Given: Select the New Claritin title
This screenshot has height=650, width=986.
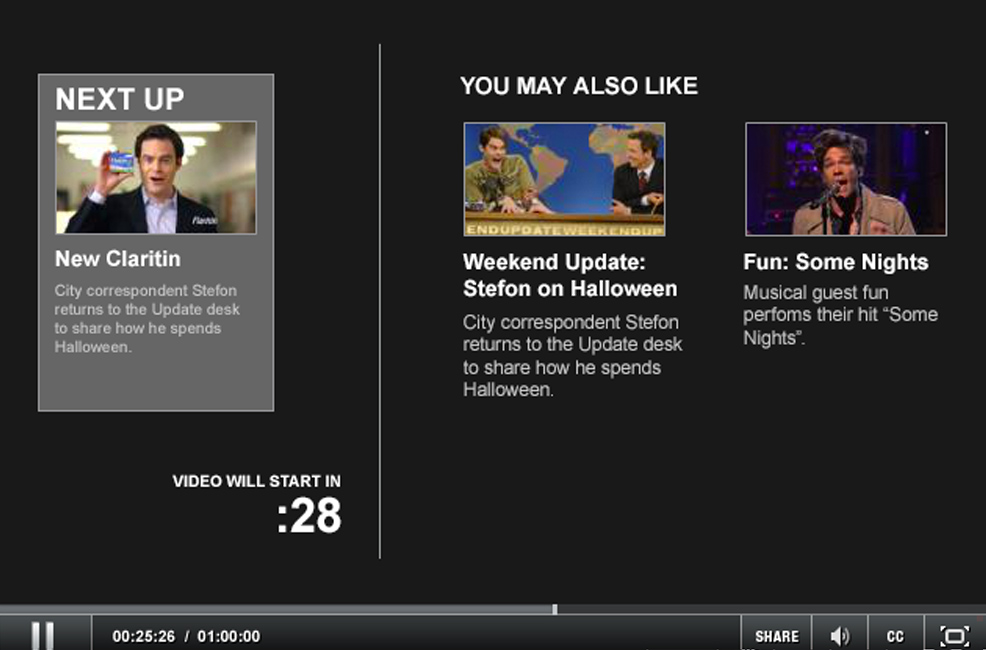Looking at the screenshot, I should tap(118, 258).
